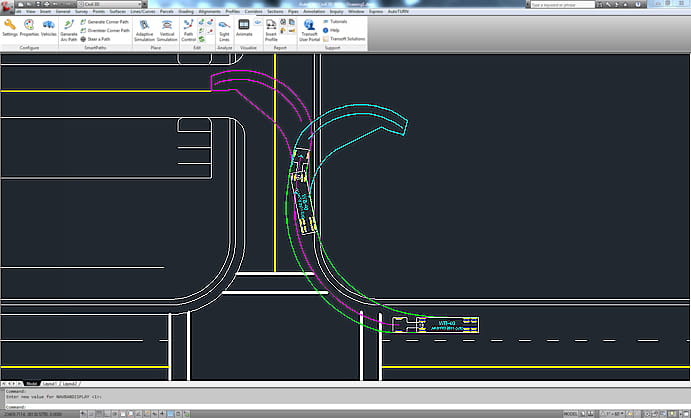Screen dimensions: 691x418
Task: Open Tutorials in Support panel
Action: tap(335, 22)
